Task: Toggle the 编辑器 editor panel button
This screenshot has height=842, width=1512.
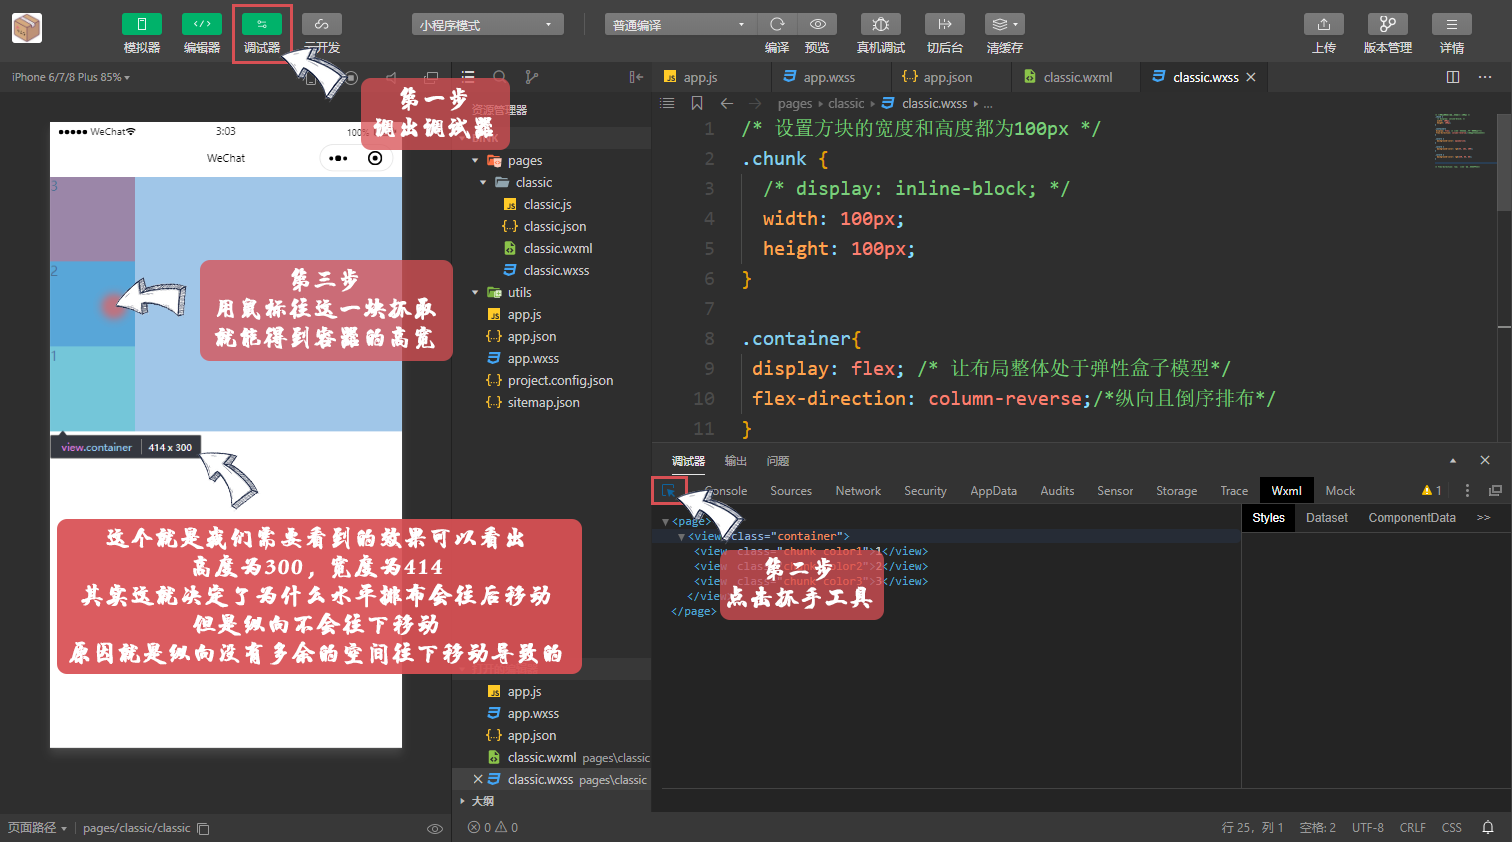Action: point(201,24)
